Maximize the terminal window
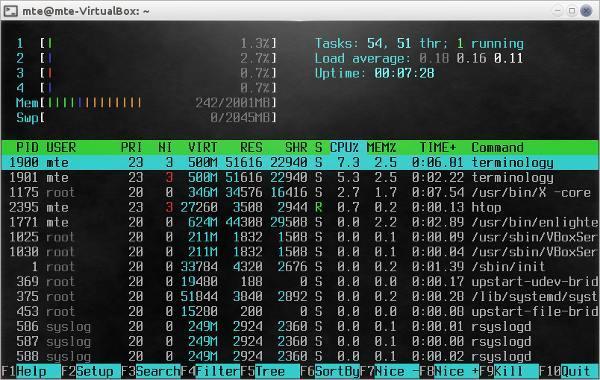The height and width of the screenshot is (380, 600). tap(572, 11)
